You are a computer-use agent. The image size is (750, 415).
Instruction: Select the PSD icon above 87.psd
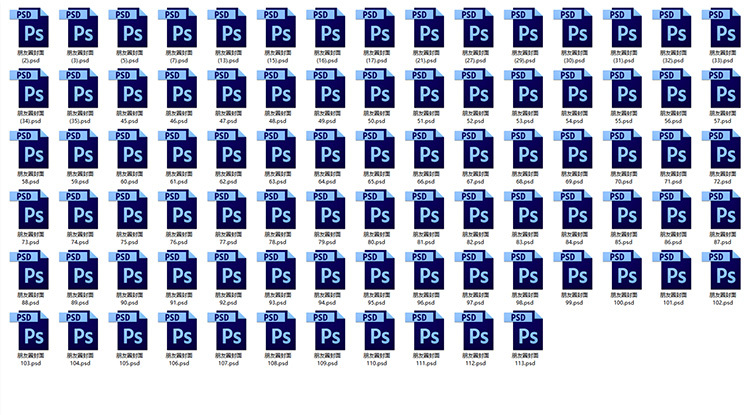722,209
